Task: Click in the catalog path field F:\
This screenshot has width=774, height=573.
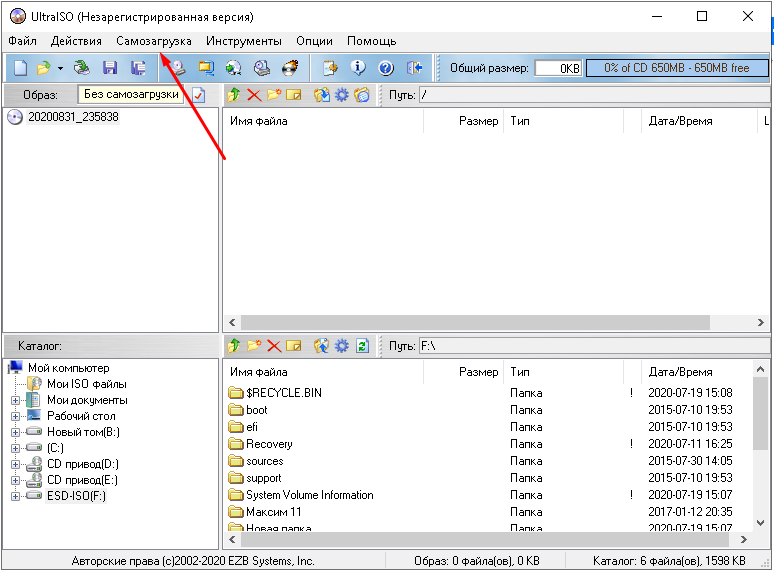Action: coord(594,346)
